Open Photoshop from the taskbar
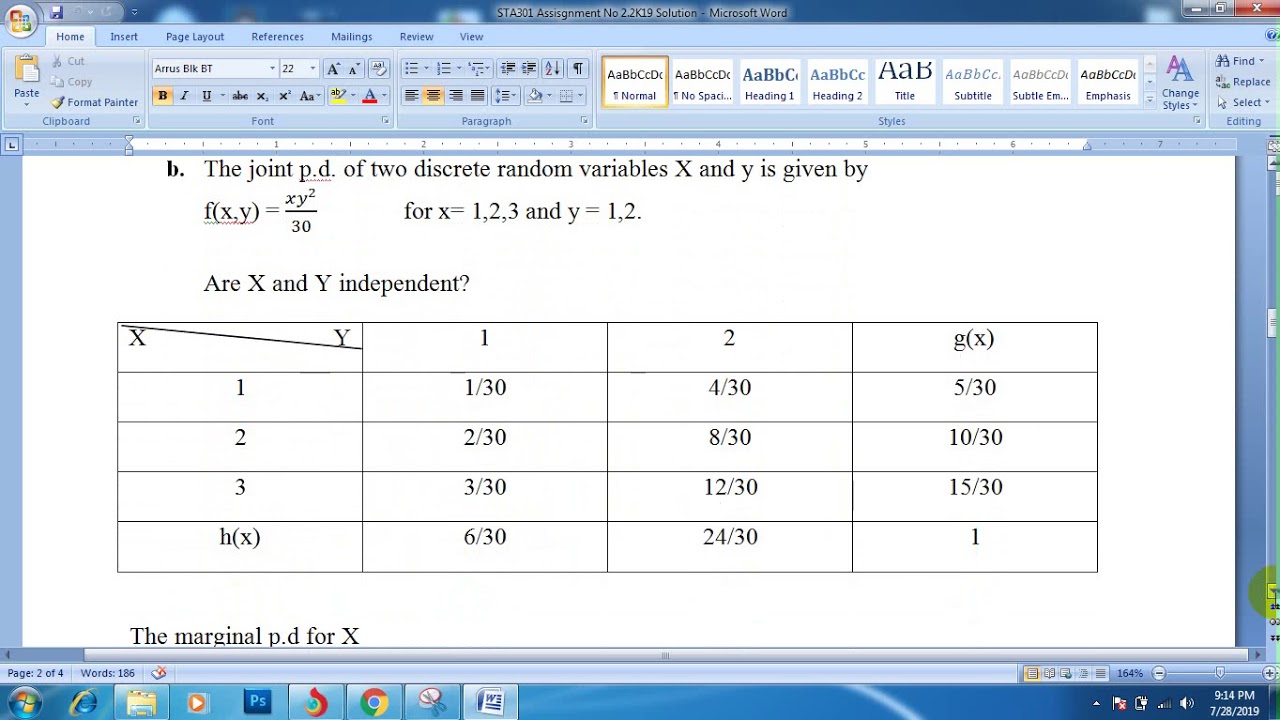This screenshot has width=1280, height=720. tap(258, 702)
